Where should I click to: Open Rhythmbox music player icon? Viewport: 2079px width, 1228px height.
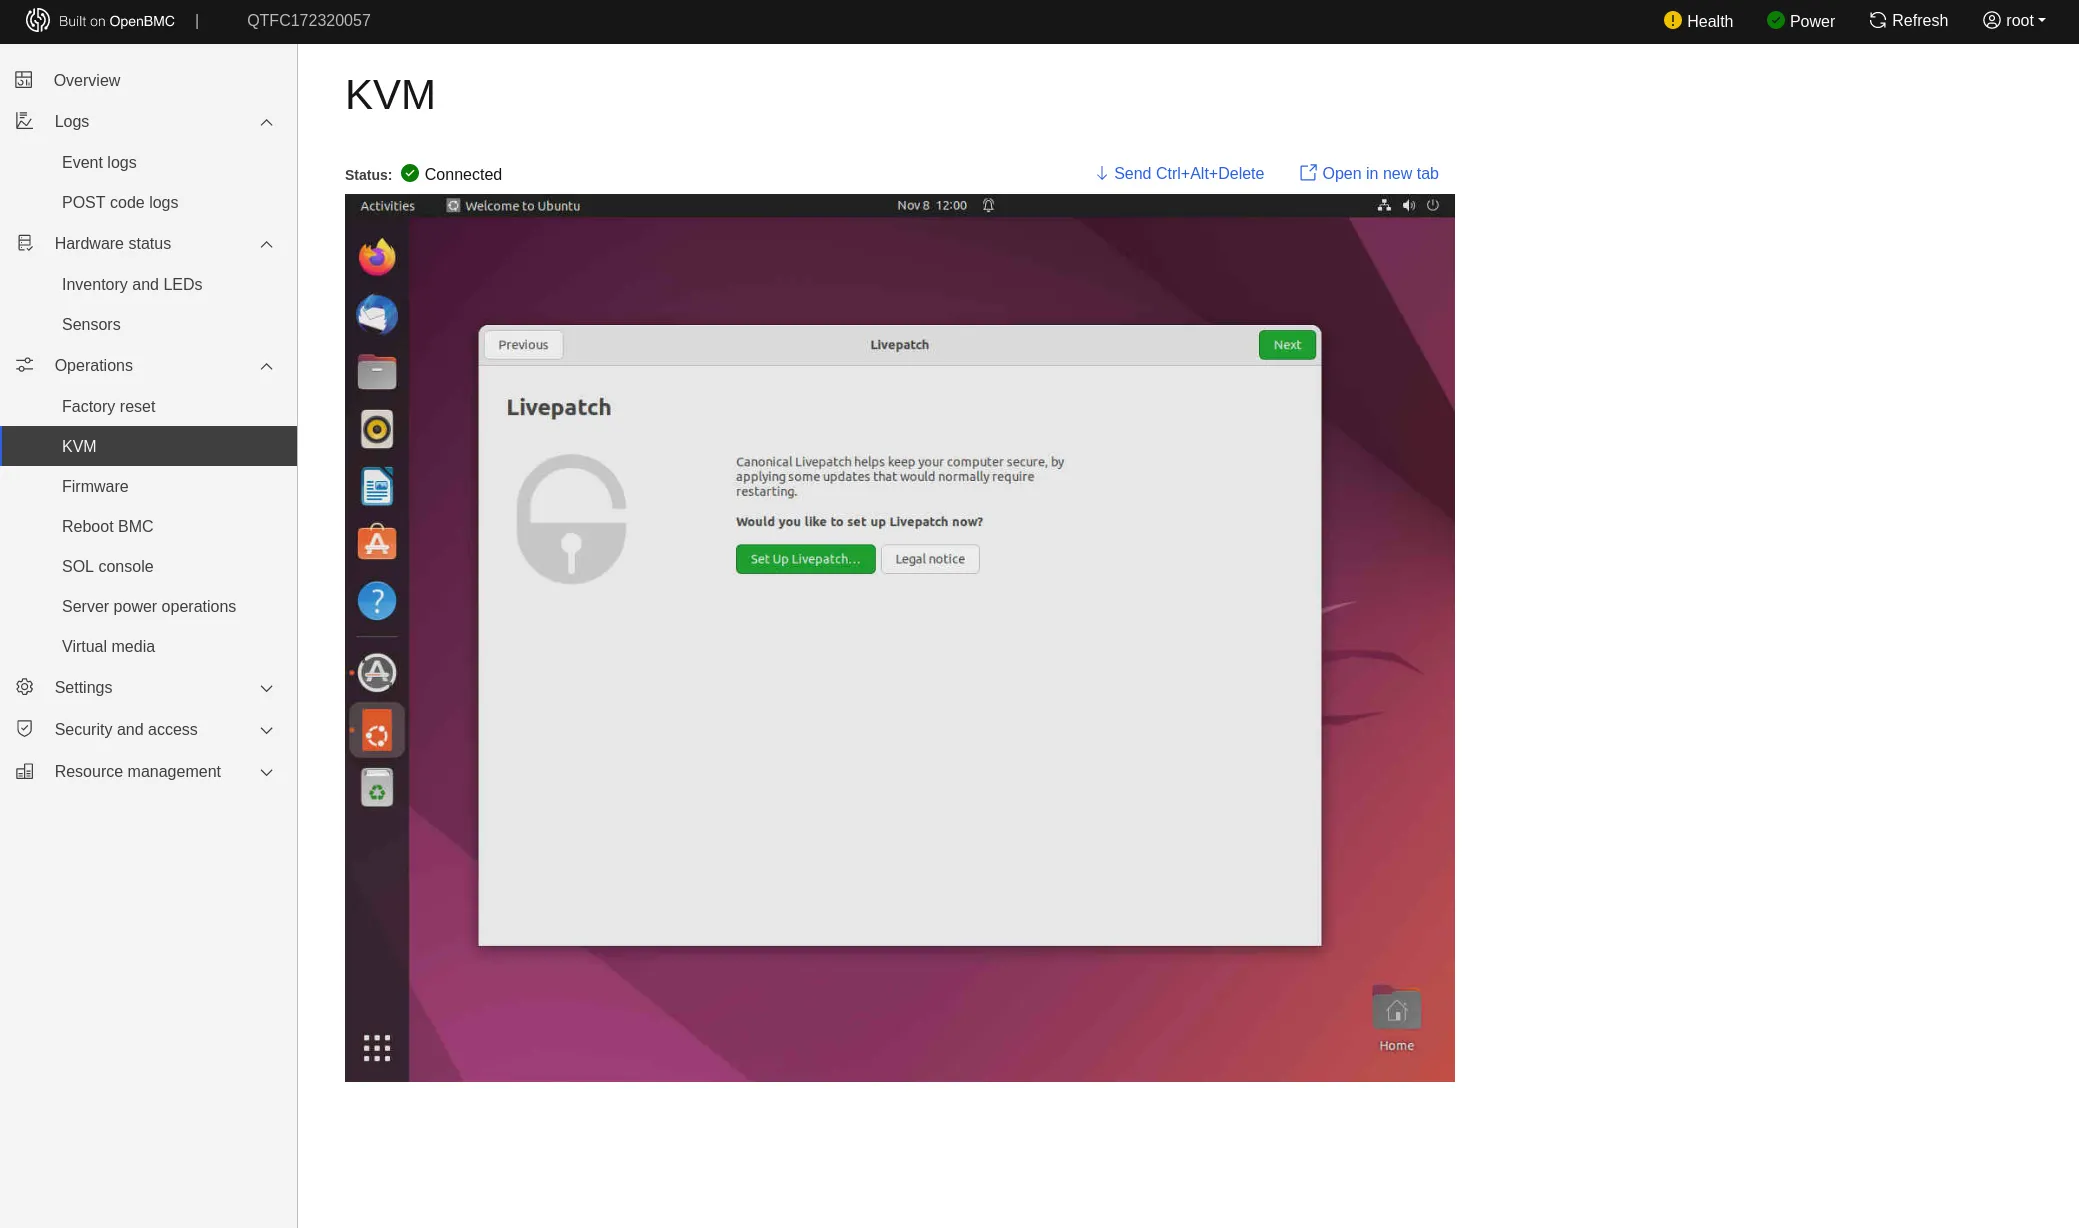click(377, 429)
